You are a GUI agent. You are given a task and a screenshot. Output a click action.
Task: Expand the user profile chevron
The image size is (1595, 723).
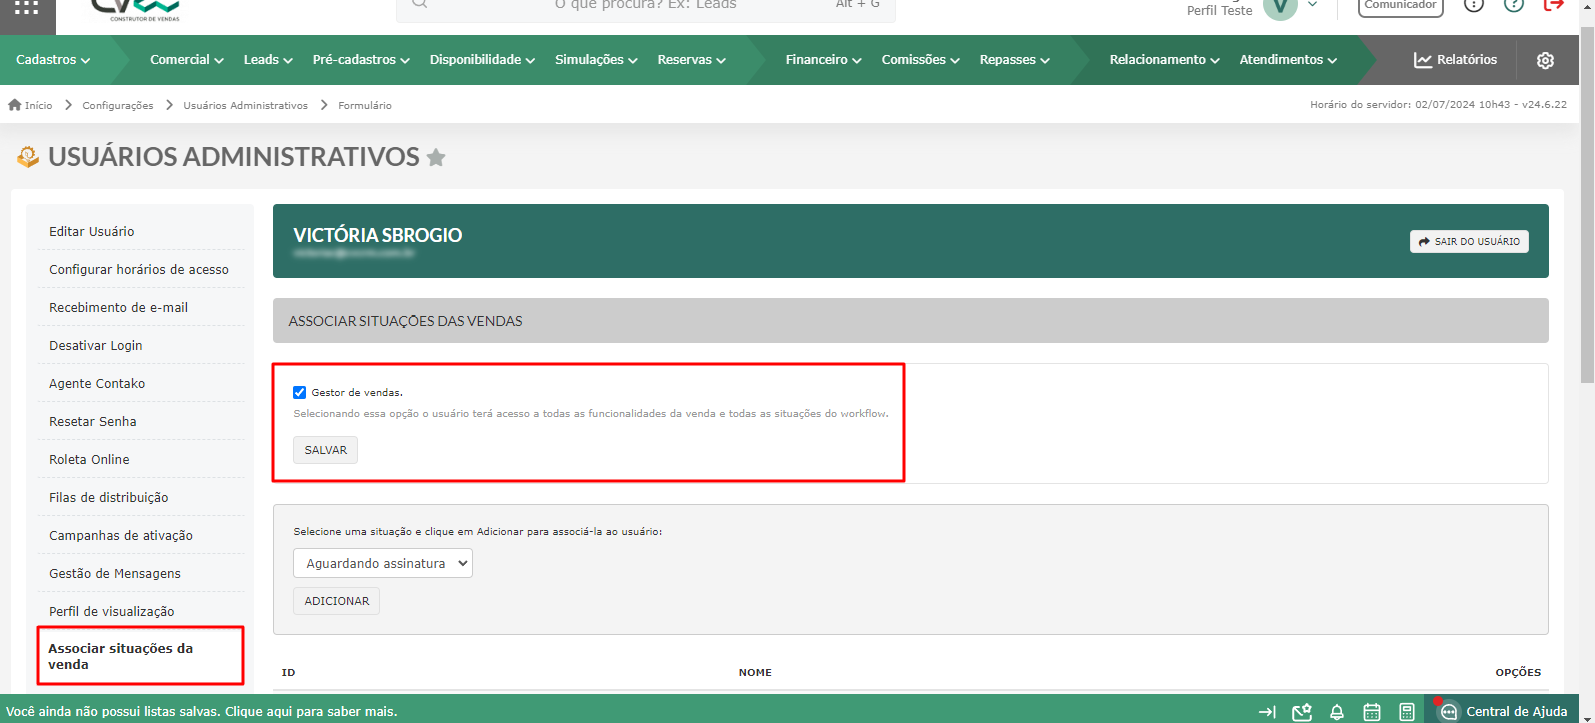(x=1313, y=4)
